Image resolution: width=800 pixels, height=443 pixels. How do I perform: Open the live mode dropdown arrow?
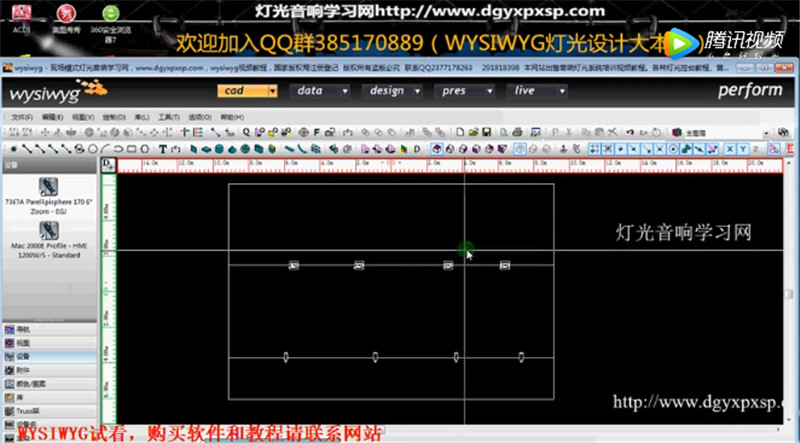pyautogui.click(x=562, y=91)
